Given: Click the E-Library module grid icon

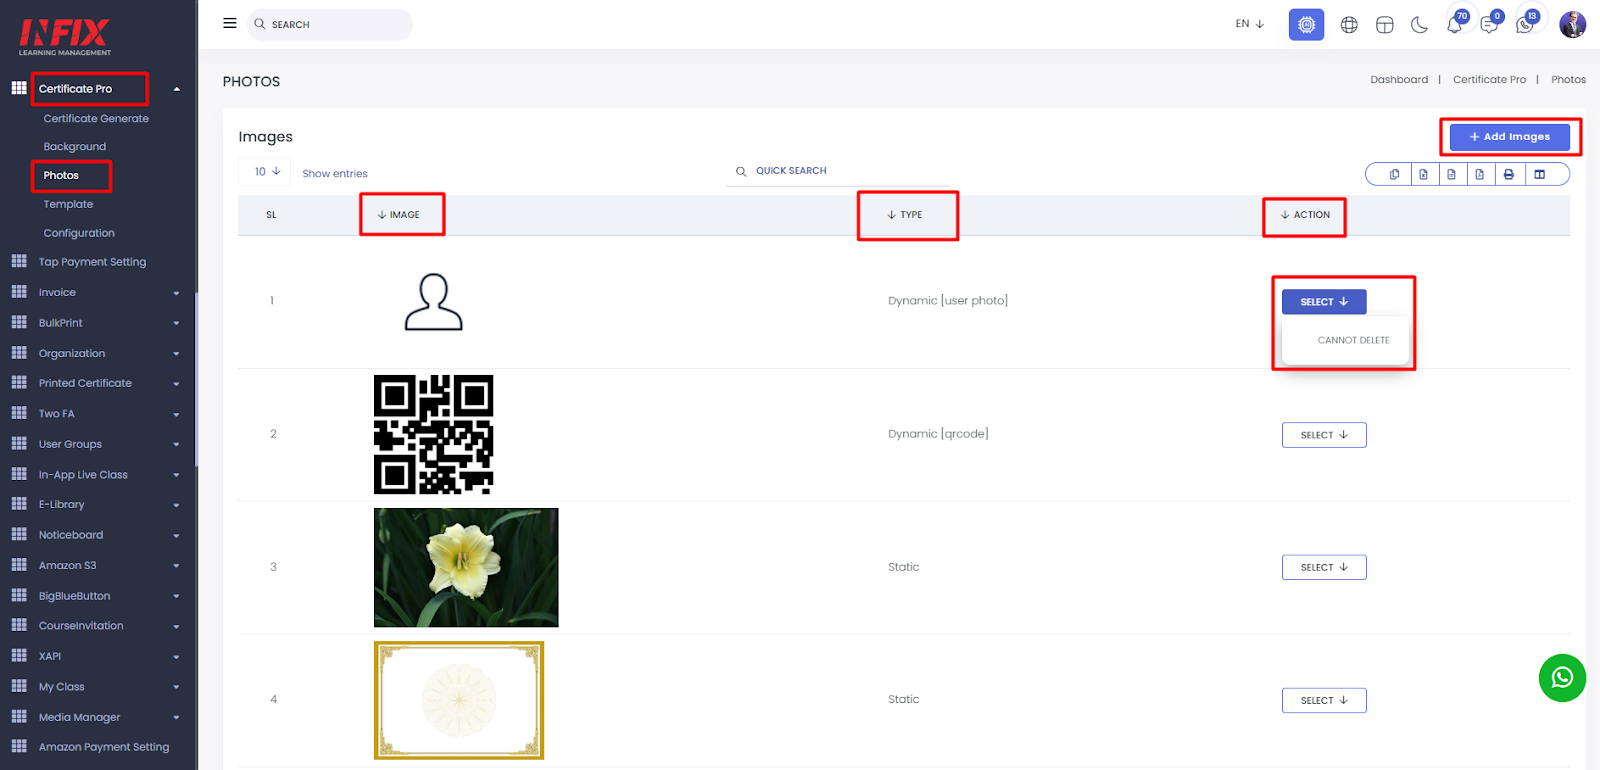Looking at the screenshot, I should tap(19, 504).
